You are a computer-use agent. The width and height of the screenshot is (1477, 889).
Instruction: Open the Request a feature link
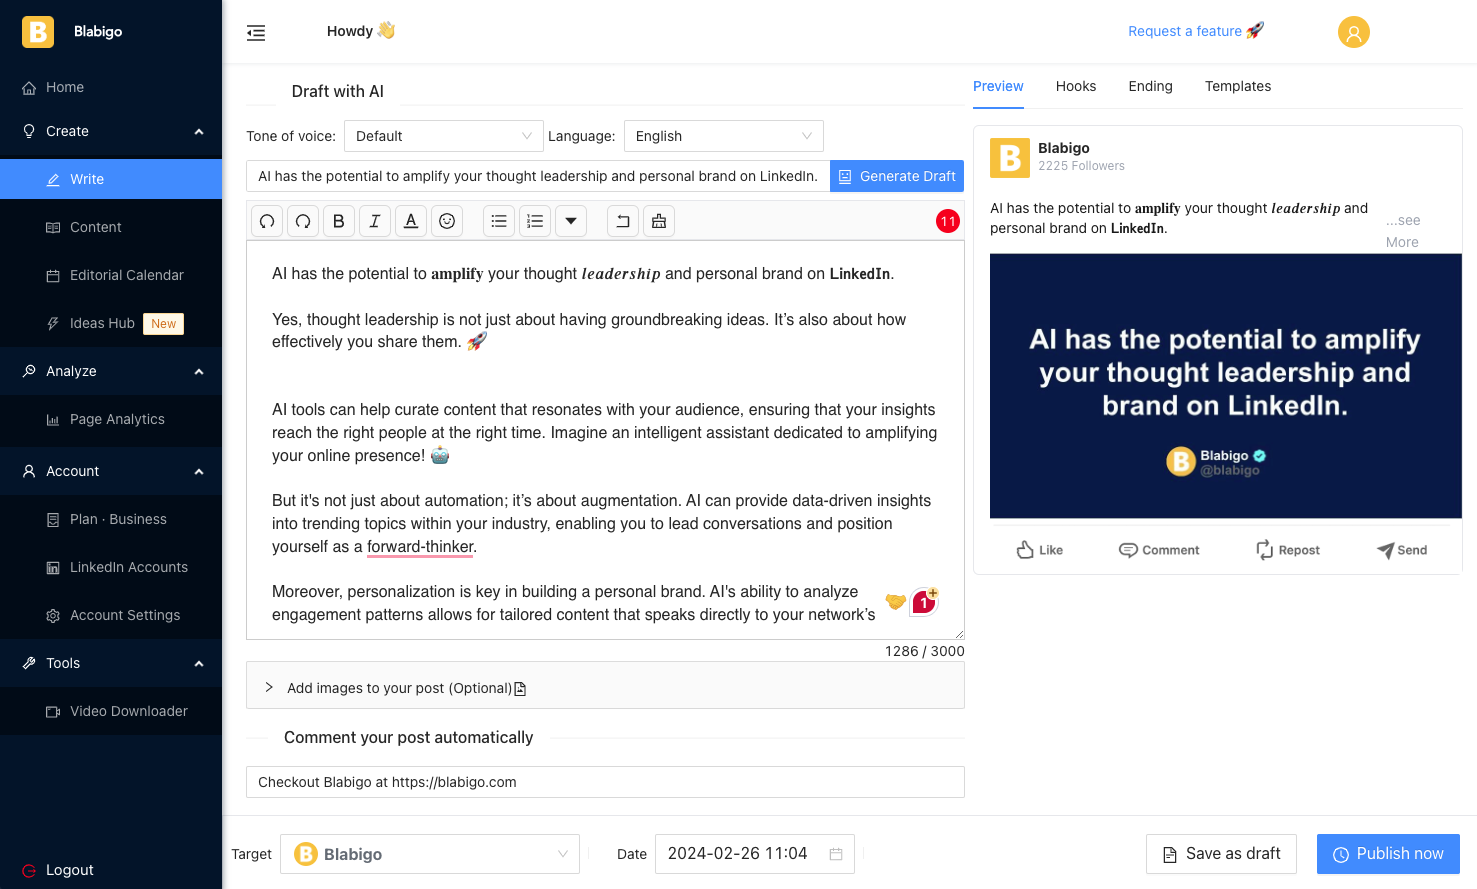click(1196, 31)
